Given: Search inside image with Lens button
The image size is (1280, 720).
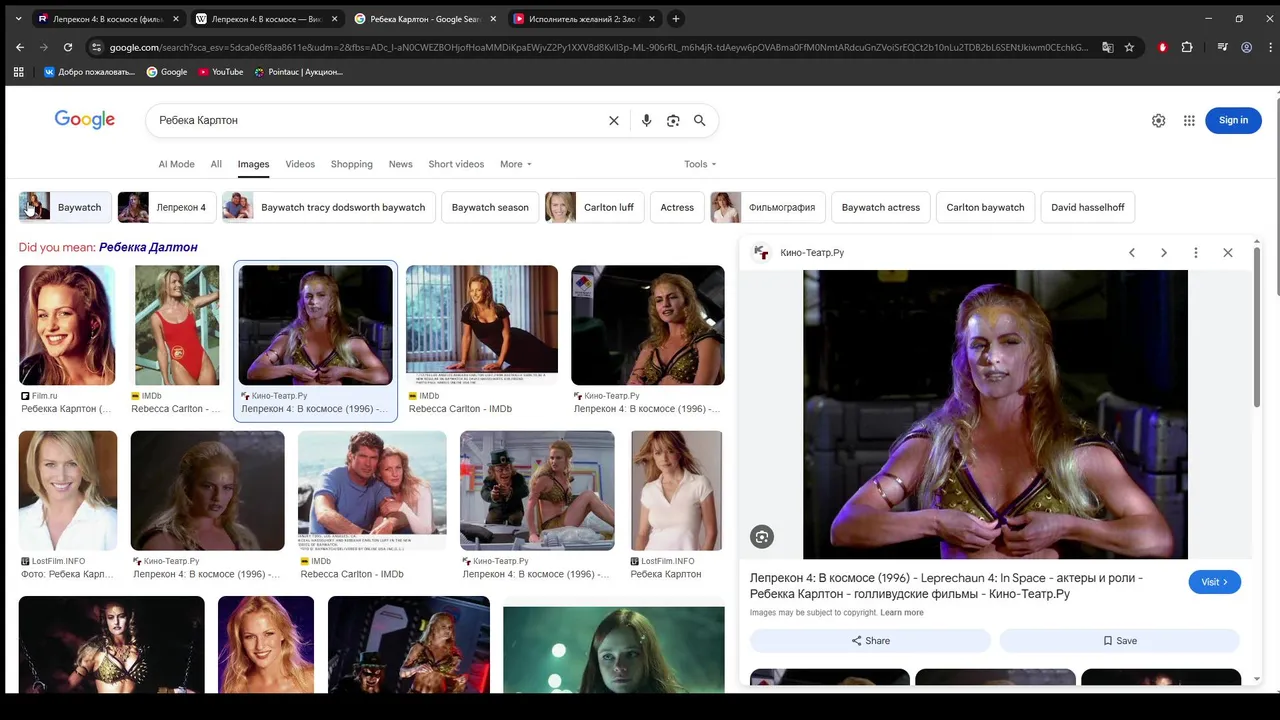Looking at the screenshot, I should [x=762, y=537].
